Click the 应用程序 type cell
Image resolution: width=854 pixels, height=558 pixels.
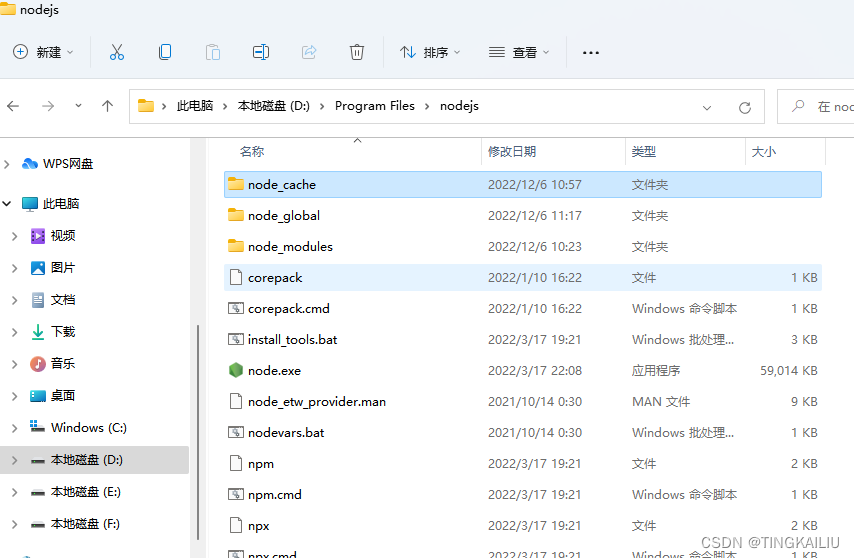coord(656,371)
